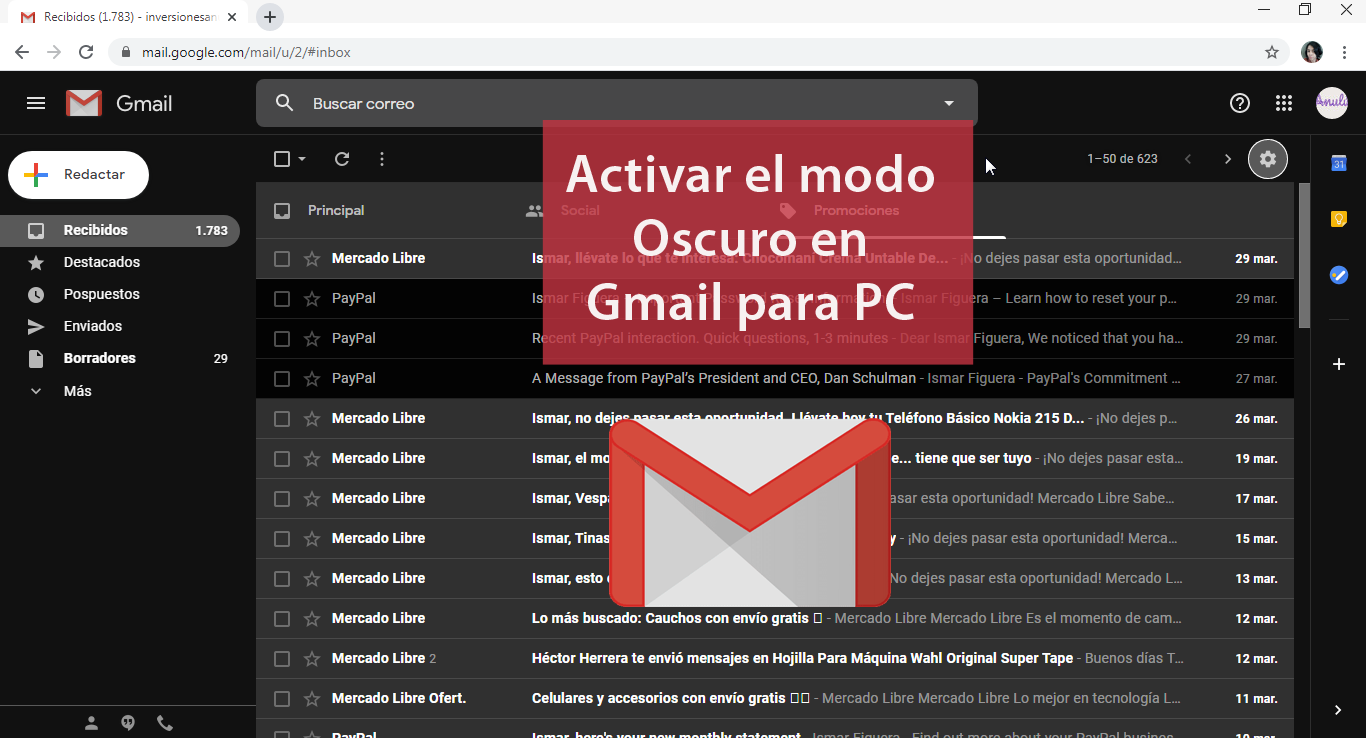Image resolution: width=1366 pixels, height=738 pixels.
Task: Reload the browser page
Action: pos(86,52)
